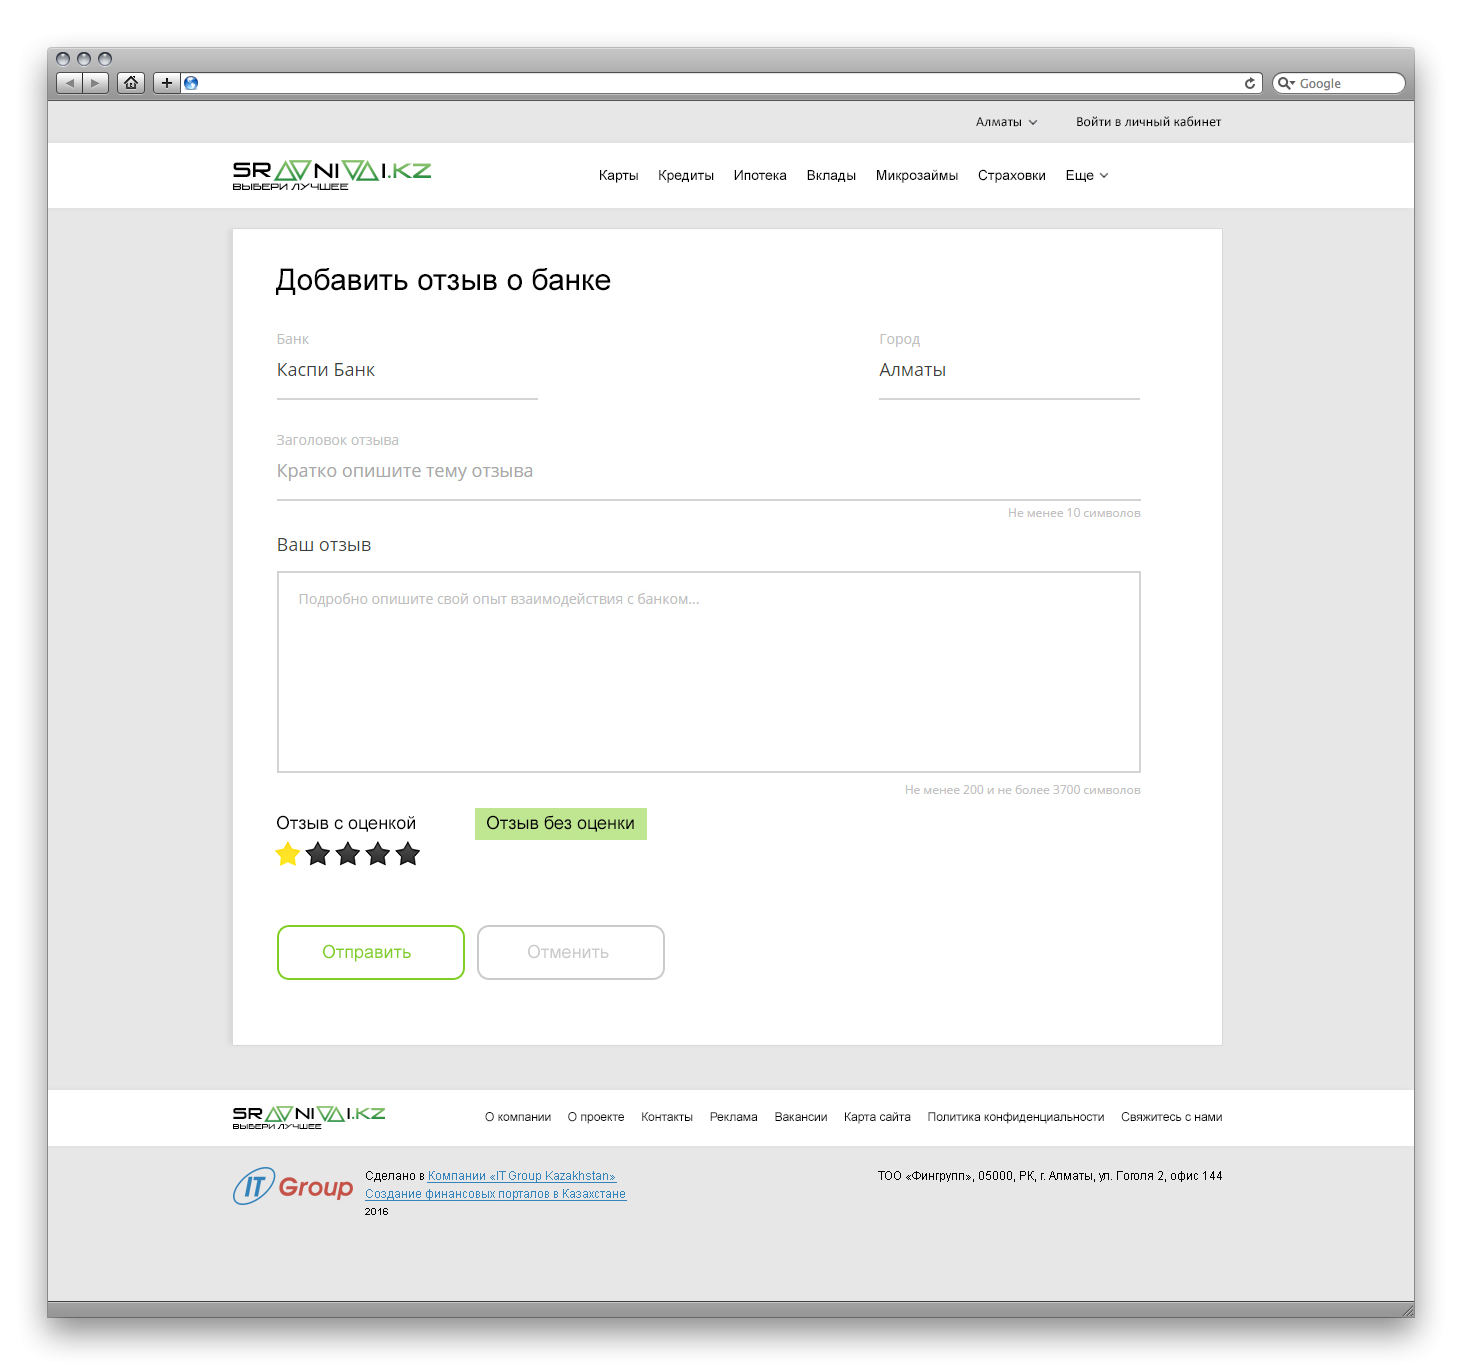This screenshot has height=1365, width=1462.
Task: Open the Реклама footer link
Action: (734, 1117)
